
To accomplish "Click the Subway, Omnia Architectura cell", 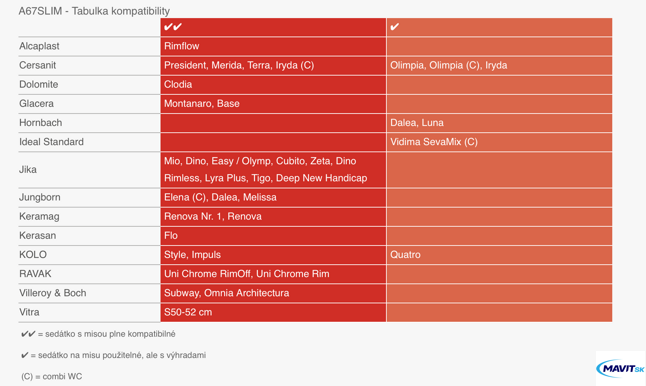I will tap(273, 293).
